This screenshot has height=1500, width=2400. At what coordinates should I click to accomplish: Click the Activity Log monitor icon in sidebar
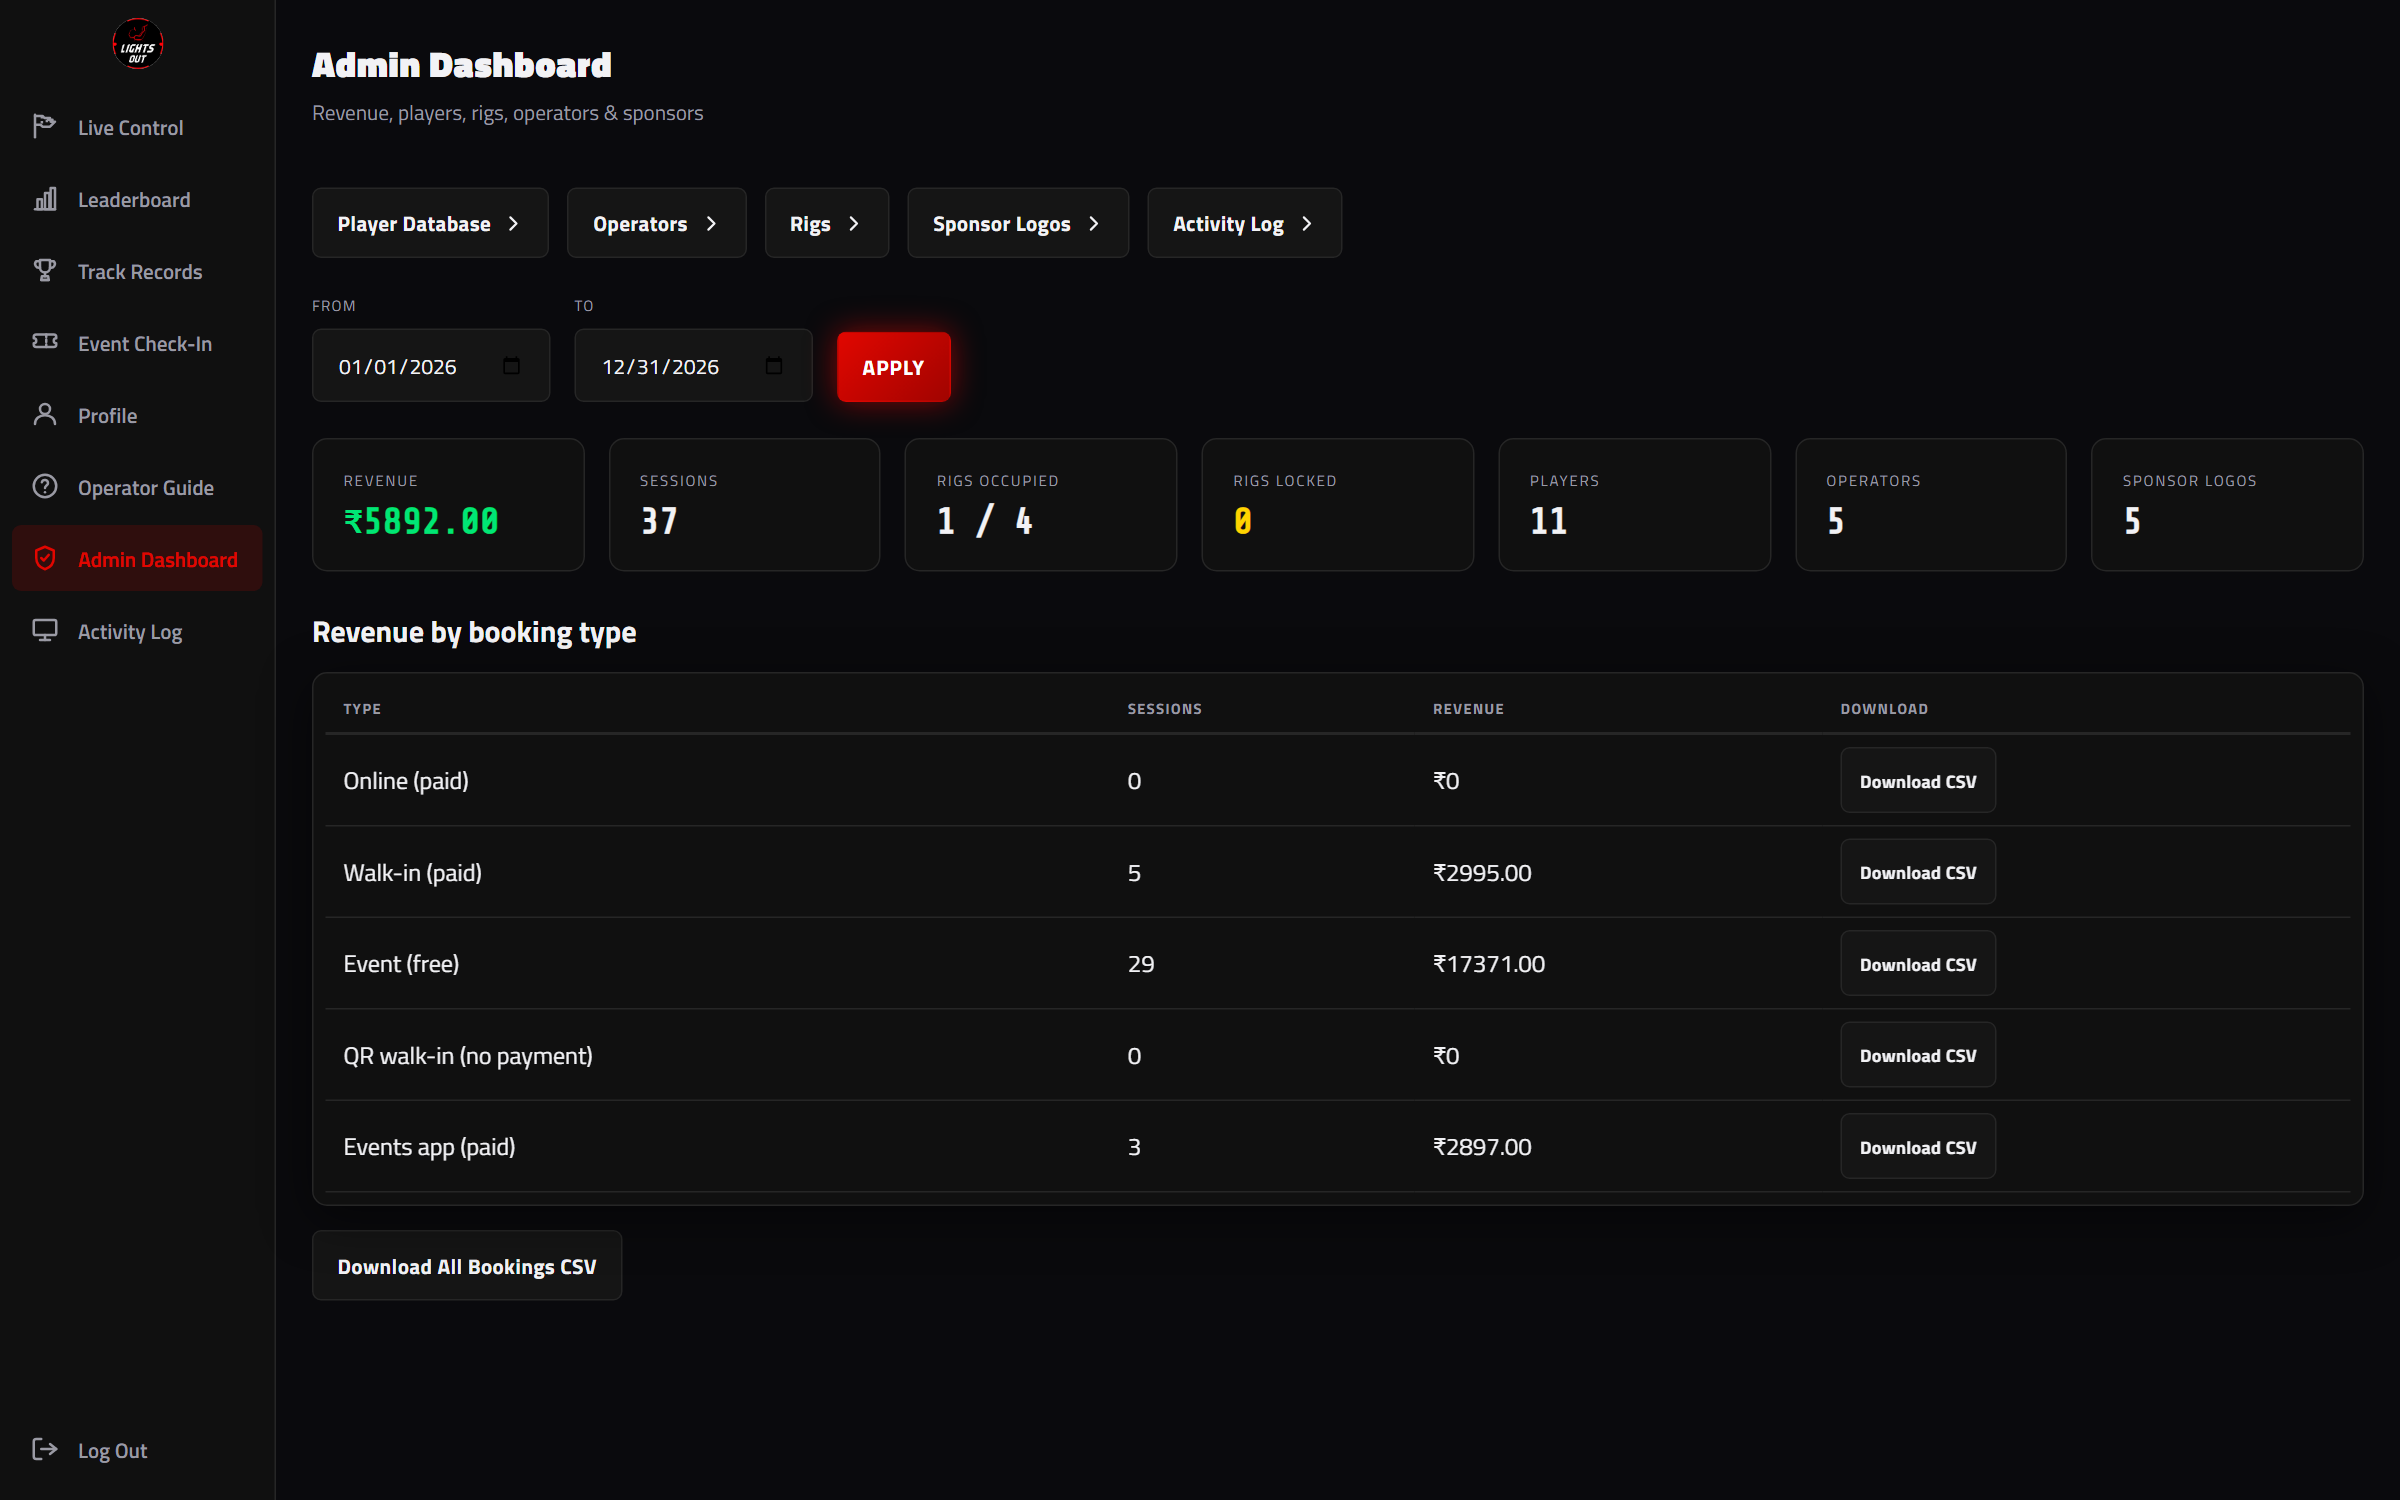[x=45, y=631]
